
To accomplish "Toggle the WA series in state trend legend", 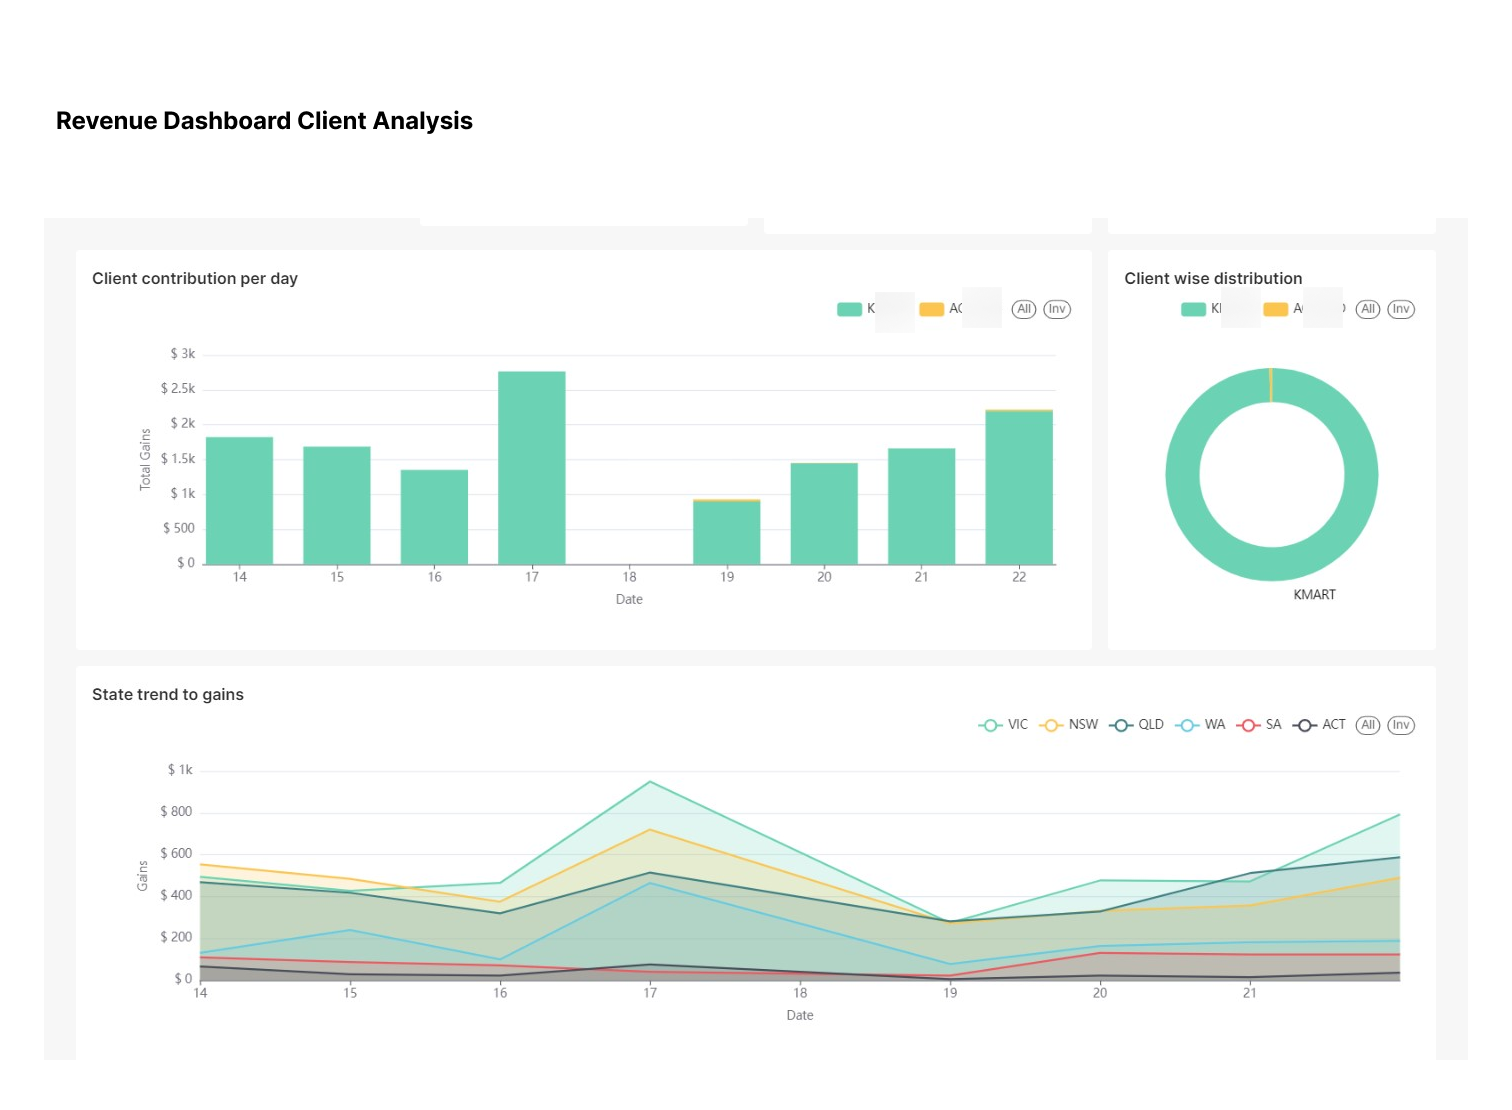I will tap(1200, 725).
